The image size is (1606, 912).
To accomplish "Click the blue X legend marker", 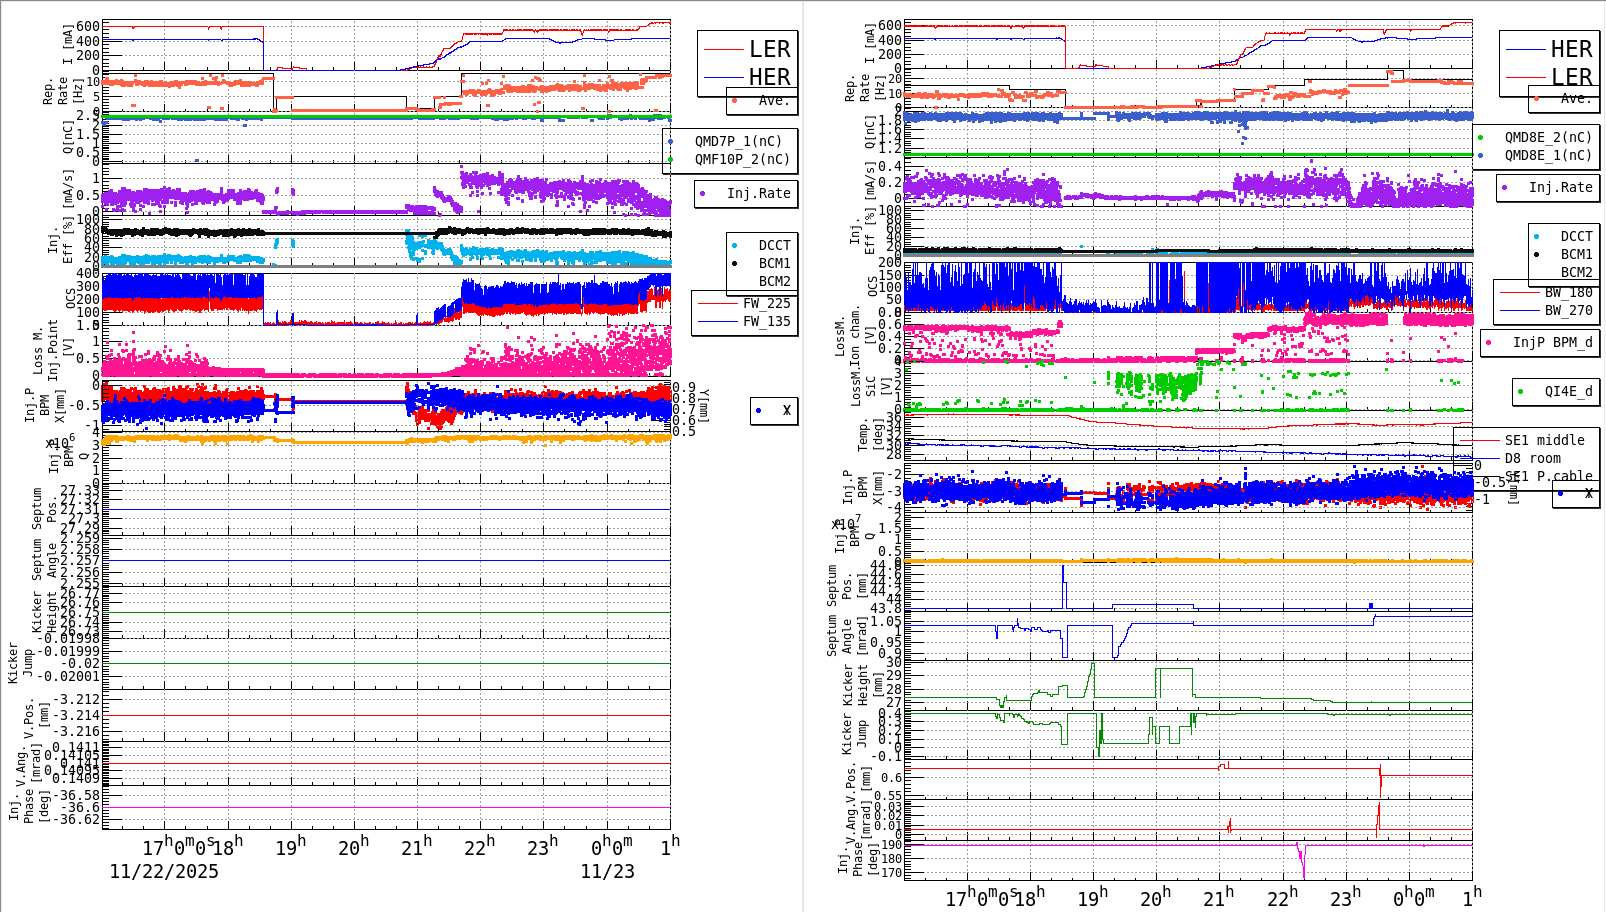I will click(759, 410).
